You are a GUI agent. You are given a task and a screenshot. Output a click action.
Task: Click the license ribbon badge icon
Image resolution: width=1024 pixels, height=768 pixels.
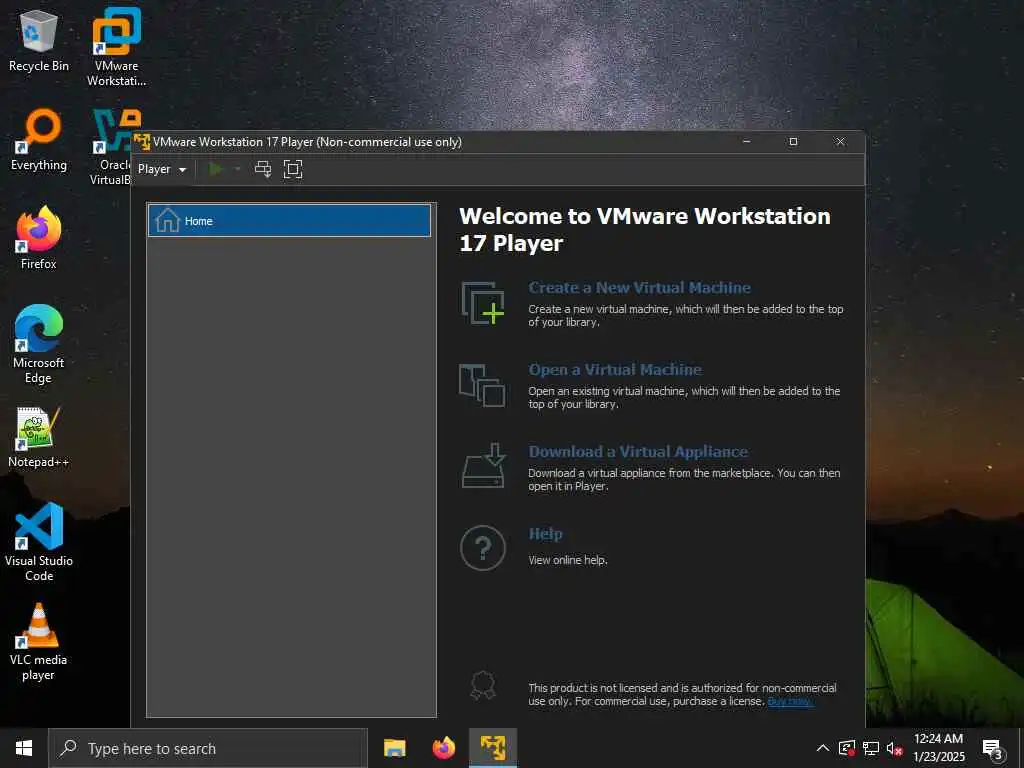(483, 686)
